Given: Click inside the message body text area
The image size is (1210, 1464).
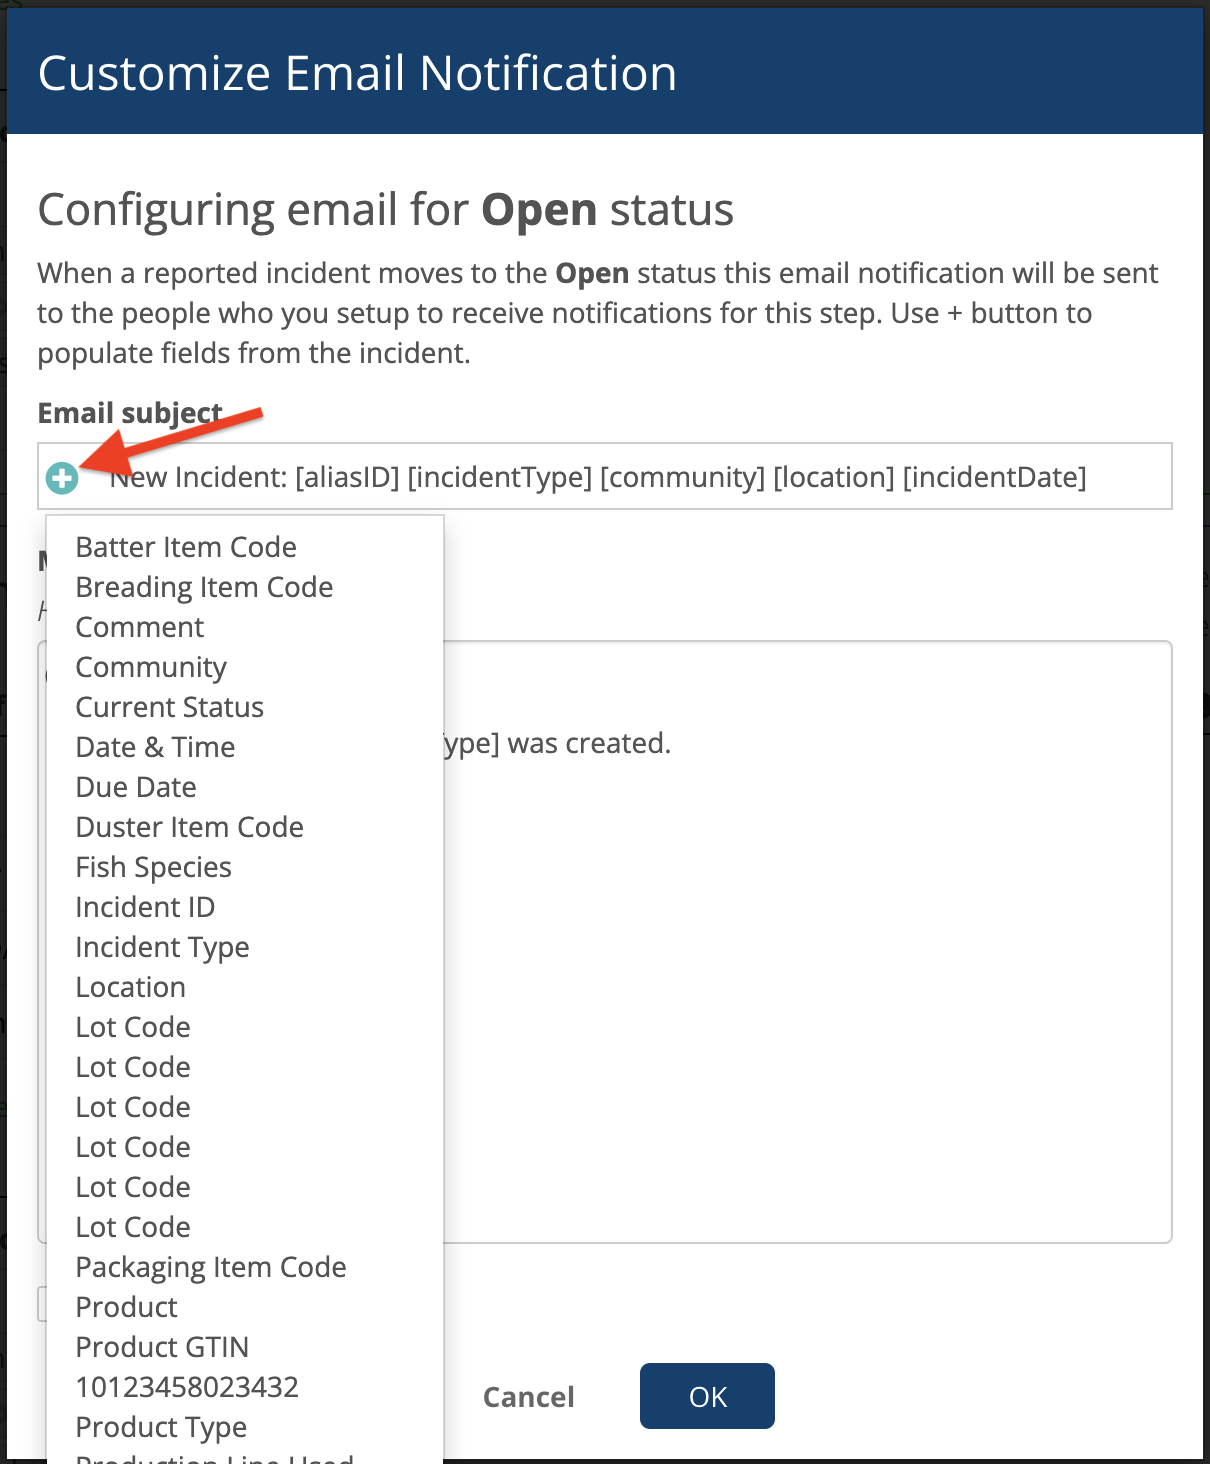Looking at the screenshot, I should (806, 942).
